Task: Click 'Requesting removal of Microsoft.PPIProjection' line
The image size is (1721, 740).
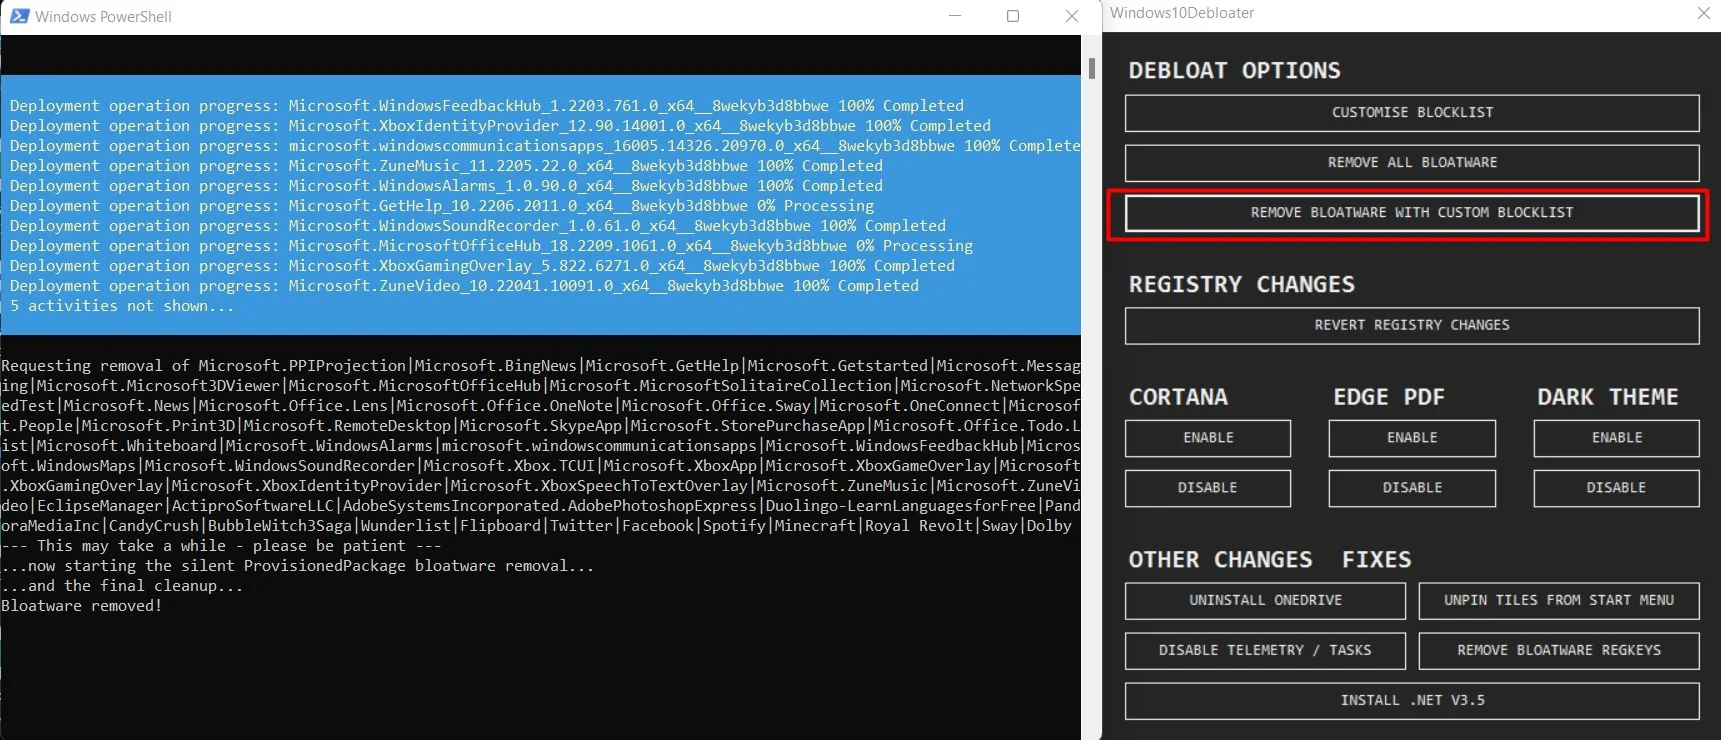Action: click(x=541, y=366)
